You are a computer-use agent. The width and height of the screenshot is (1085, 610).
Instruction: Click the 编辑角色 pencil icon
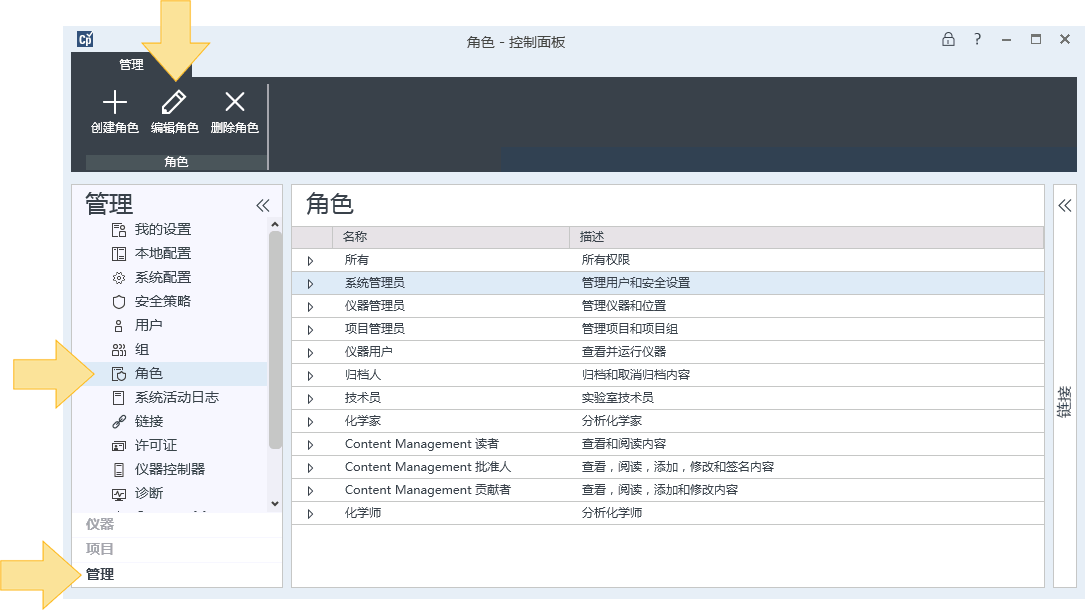pos(174,102)
